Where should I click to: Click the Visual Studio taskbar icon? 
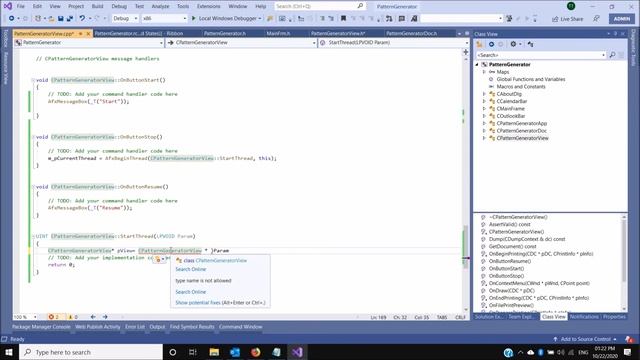[297, 352]
